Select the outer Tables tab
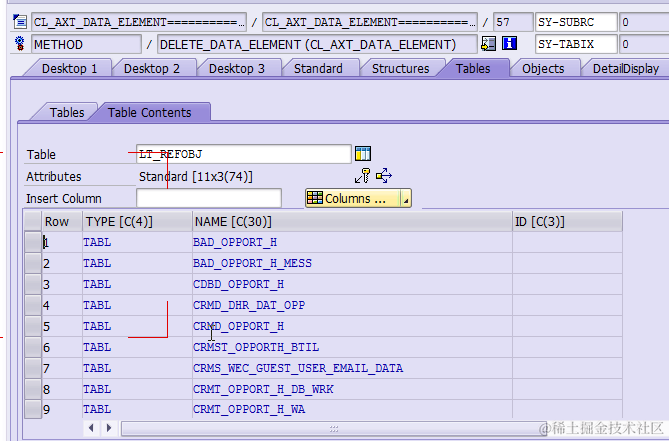 click(473, 69)
